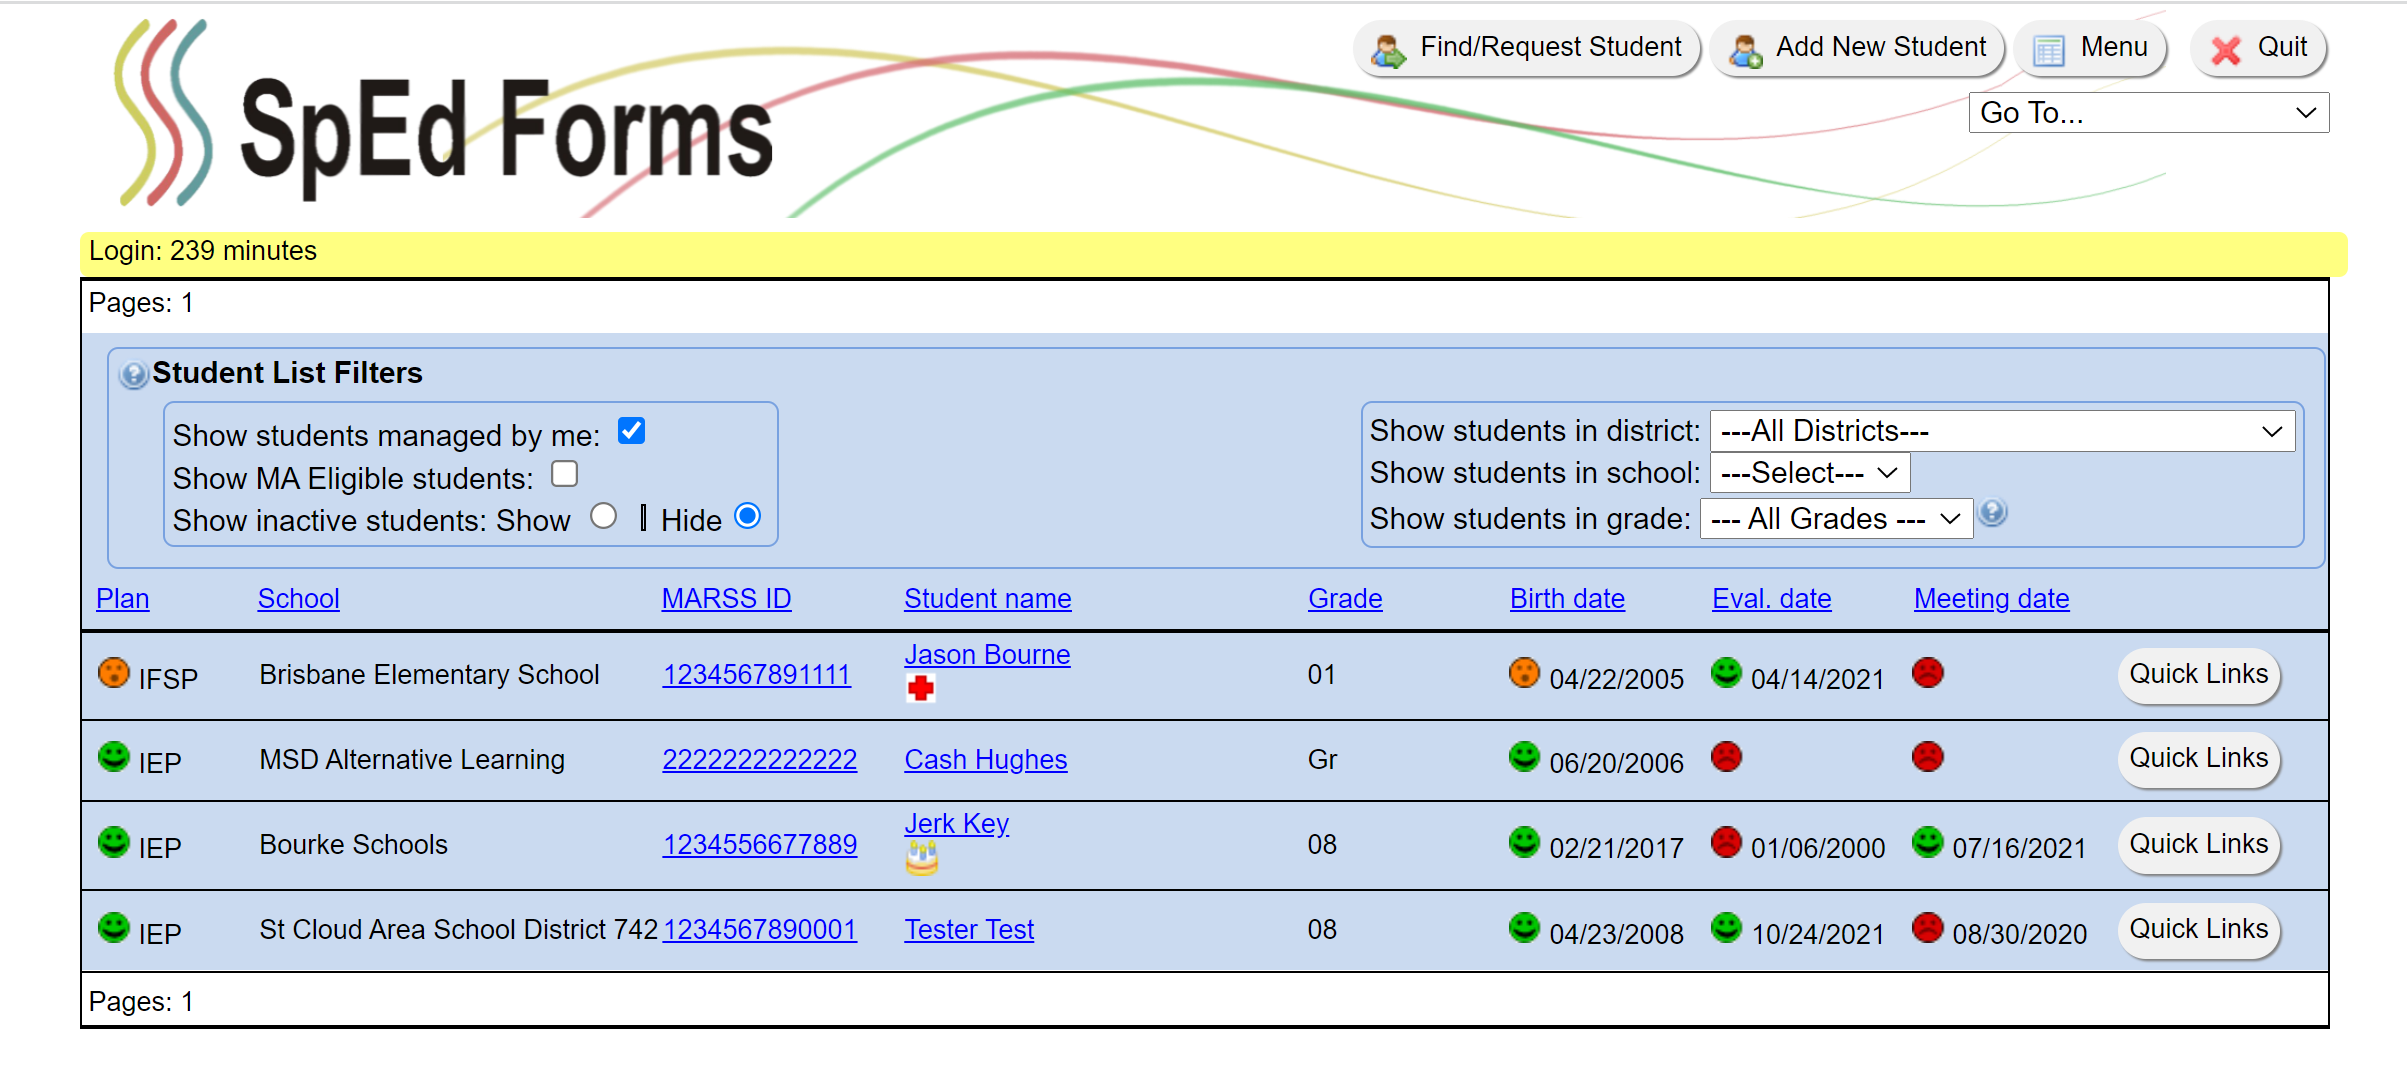Viewport: 2407px width, 1084px height.
Task: Click red frown icon beside 08/30/2020 meeting date
Action: [x=1927, y=928]
